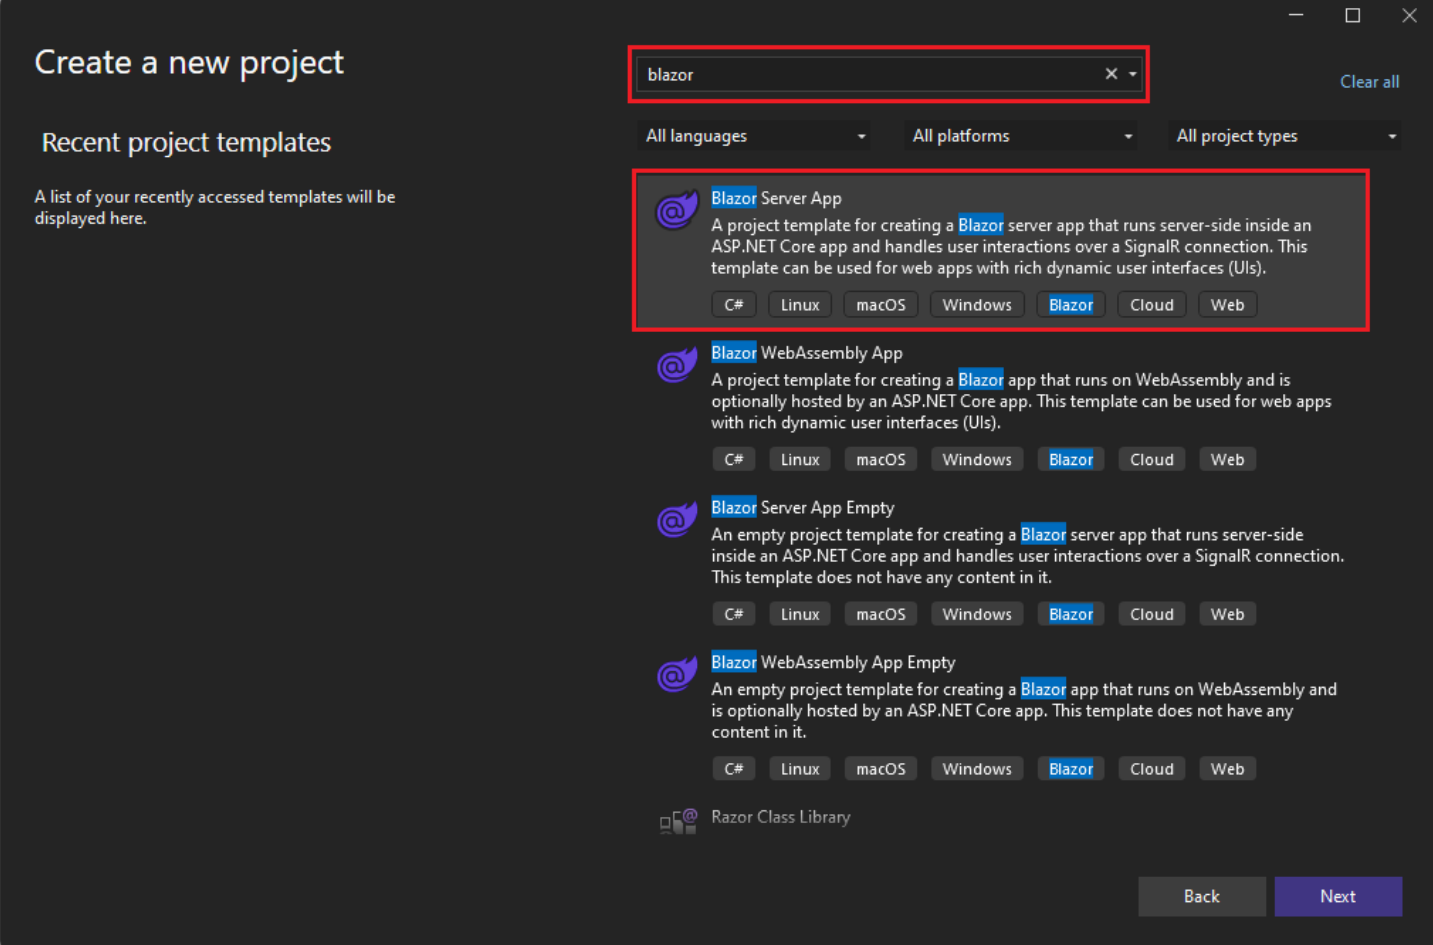Image resolution: width=1433 pixels, height=945 pixels.
Task: Click the Cloud tag under Blazor Server App
Action: 1152,305
